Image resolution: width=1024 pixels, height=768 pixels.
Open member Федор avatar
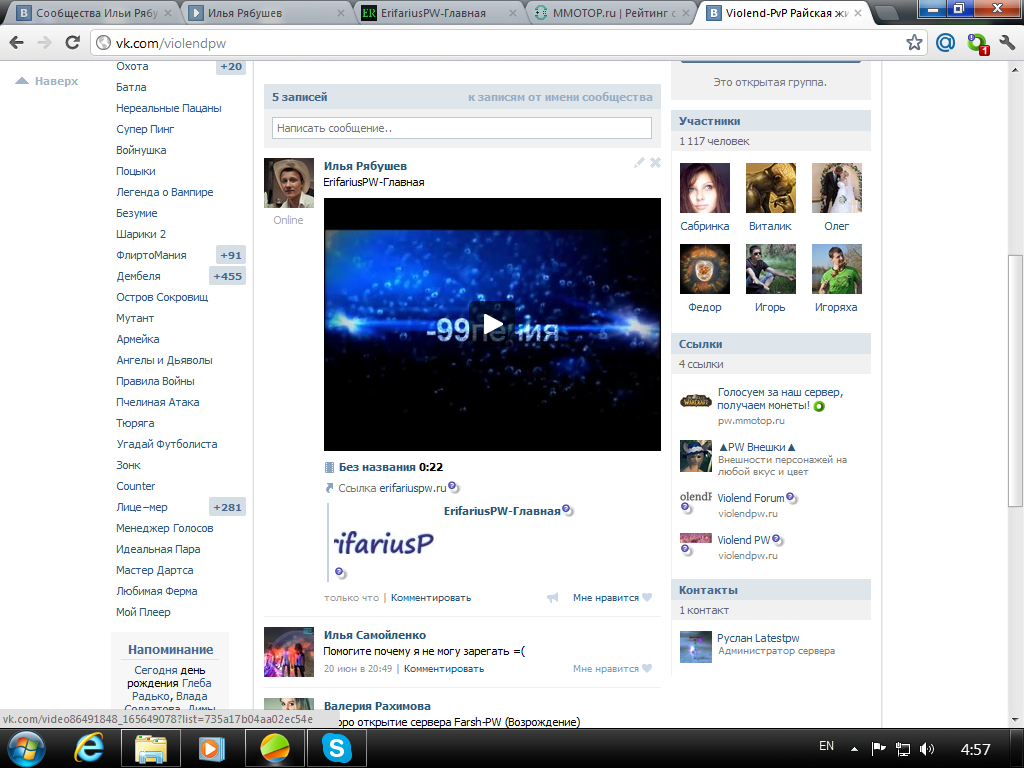[705, 269]
